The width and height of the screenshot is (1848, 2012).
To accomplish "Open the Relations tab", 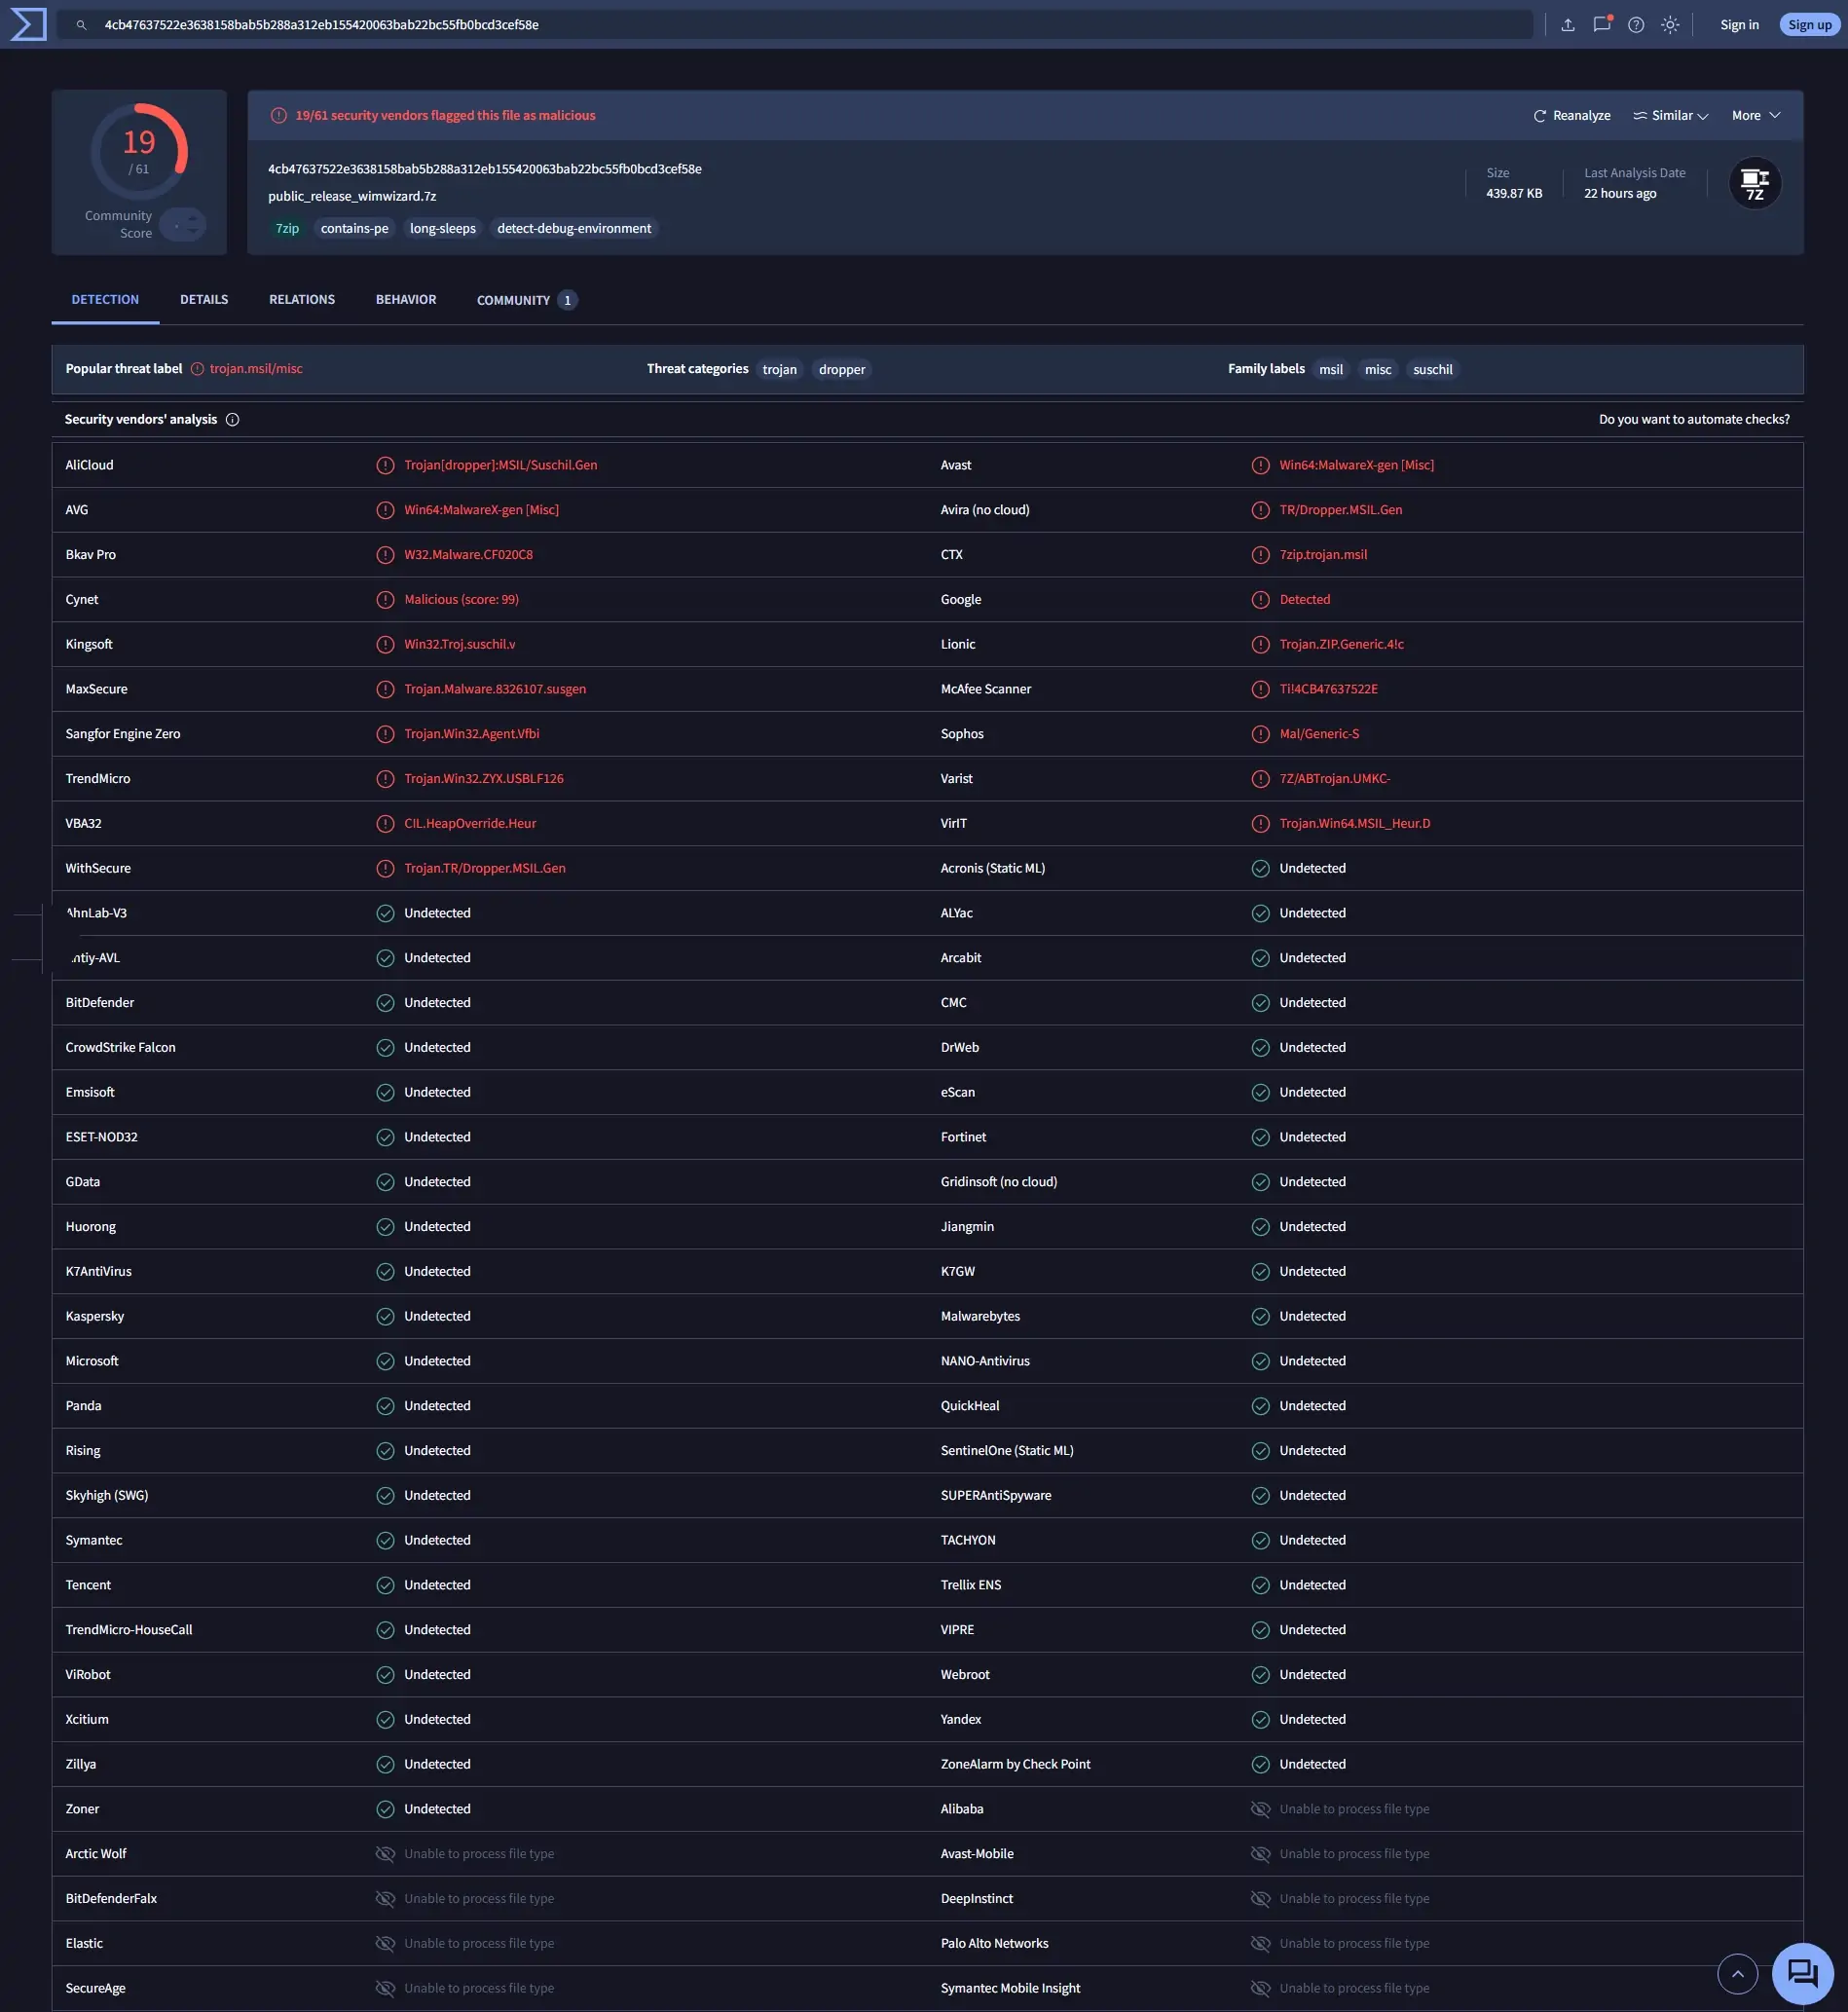I will [302, 300].
